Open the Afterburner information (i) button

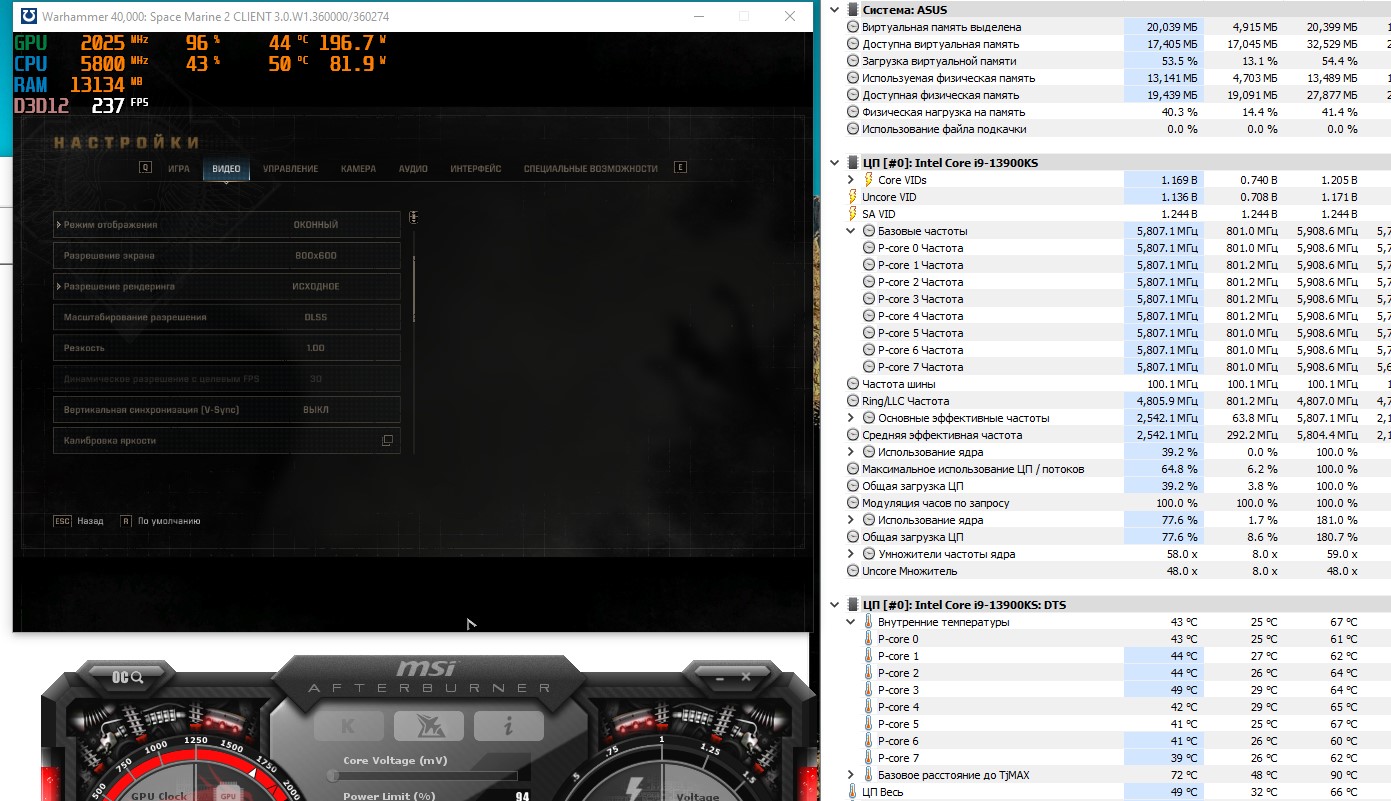[508, 726]
